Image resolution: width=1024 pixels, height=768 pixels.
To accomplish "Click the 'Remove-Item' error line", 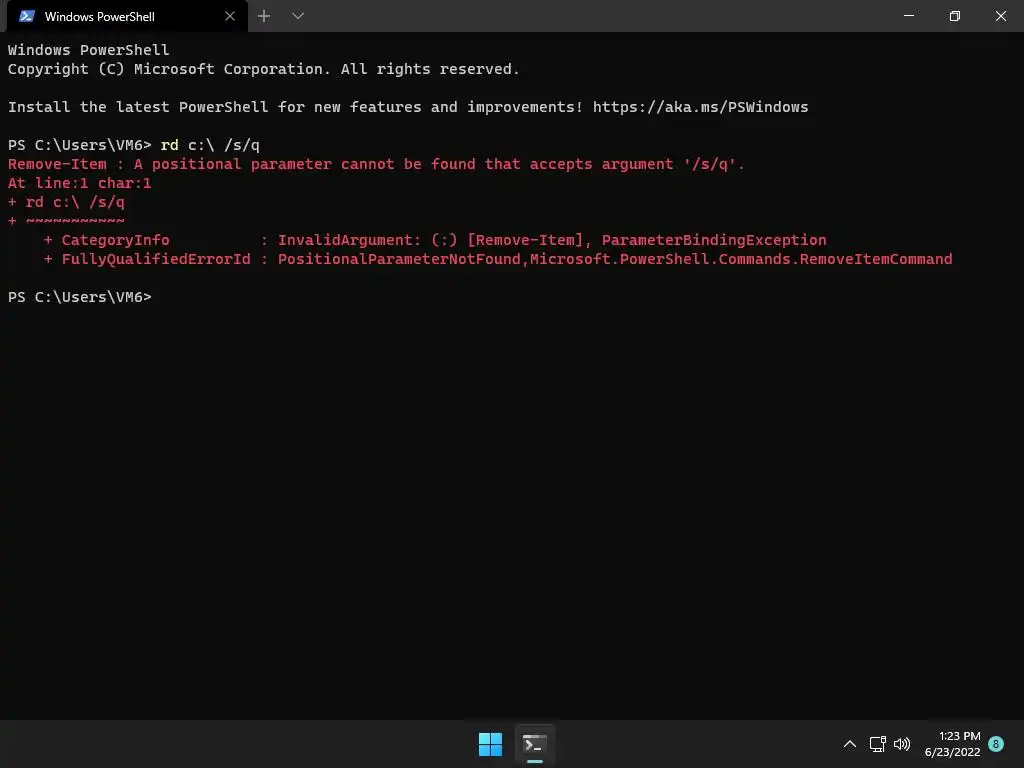I will (376, 164).
